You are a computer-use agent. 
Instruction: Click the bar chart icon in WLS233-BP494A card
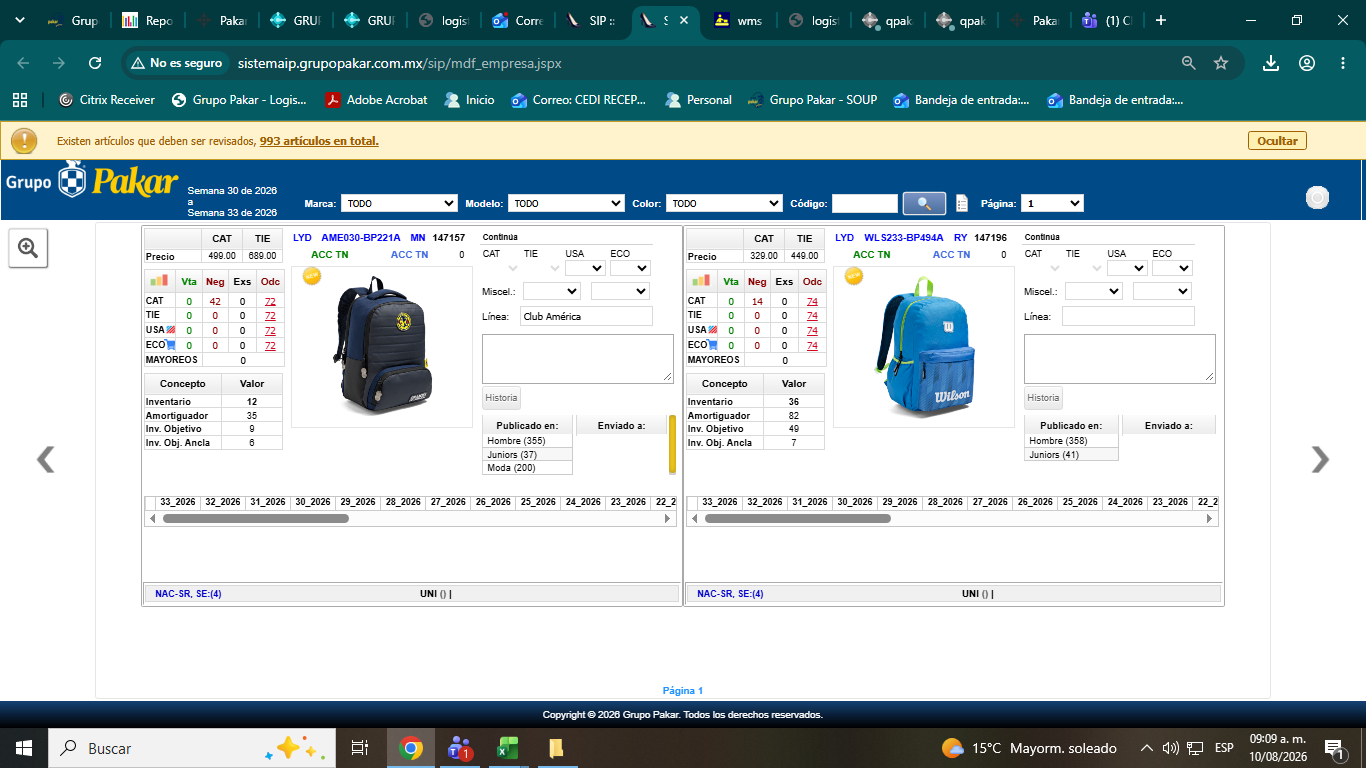702,281
